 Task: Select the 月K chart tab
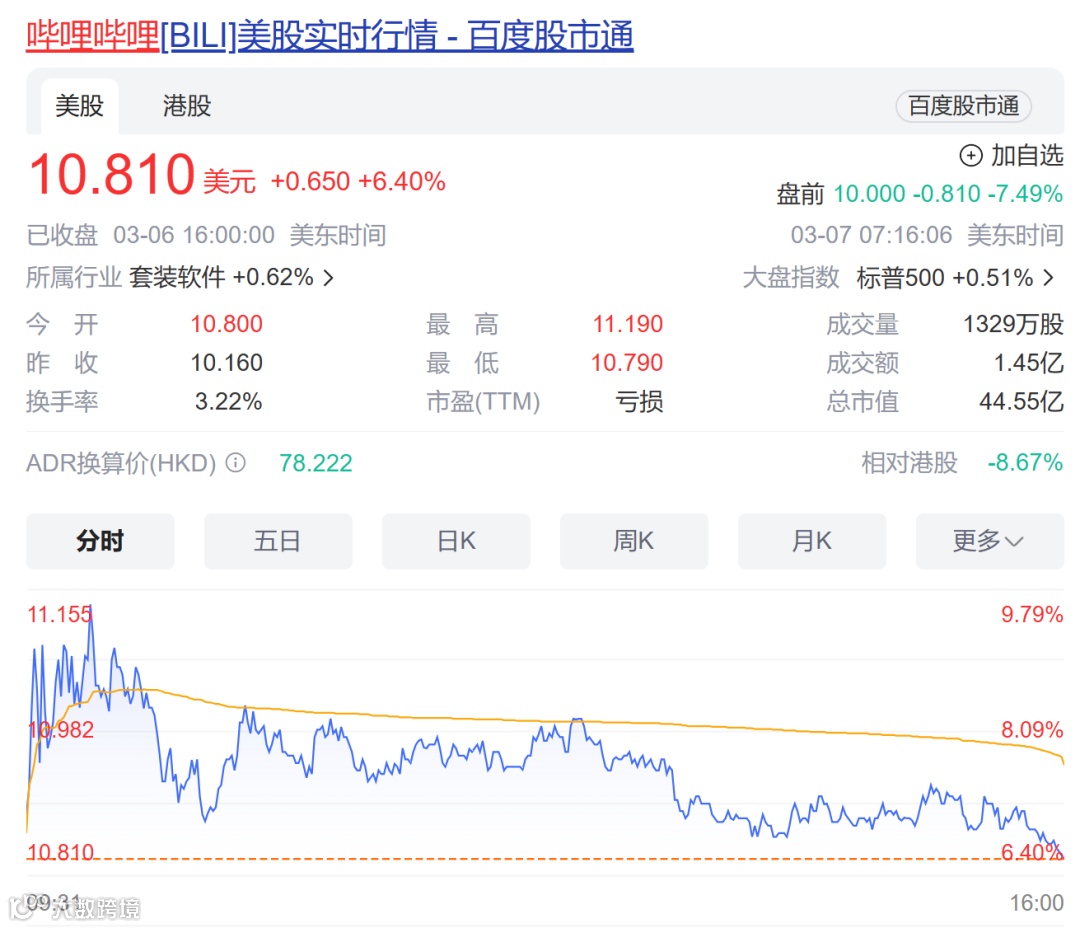(x=811, y=541)
